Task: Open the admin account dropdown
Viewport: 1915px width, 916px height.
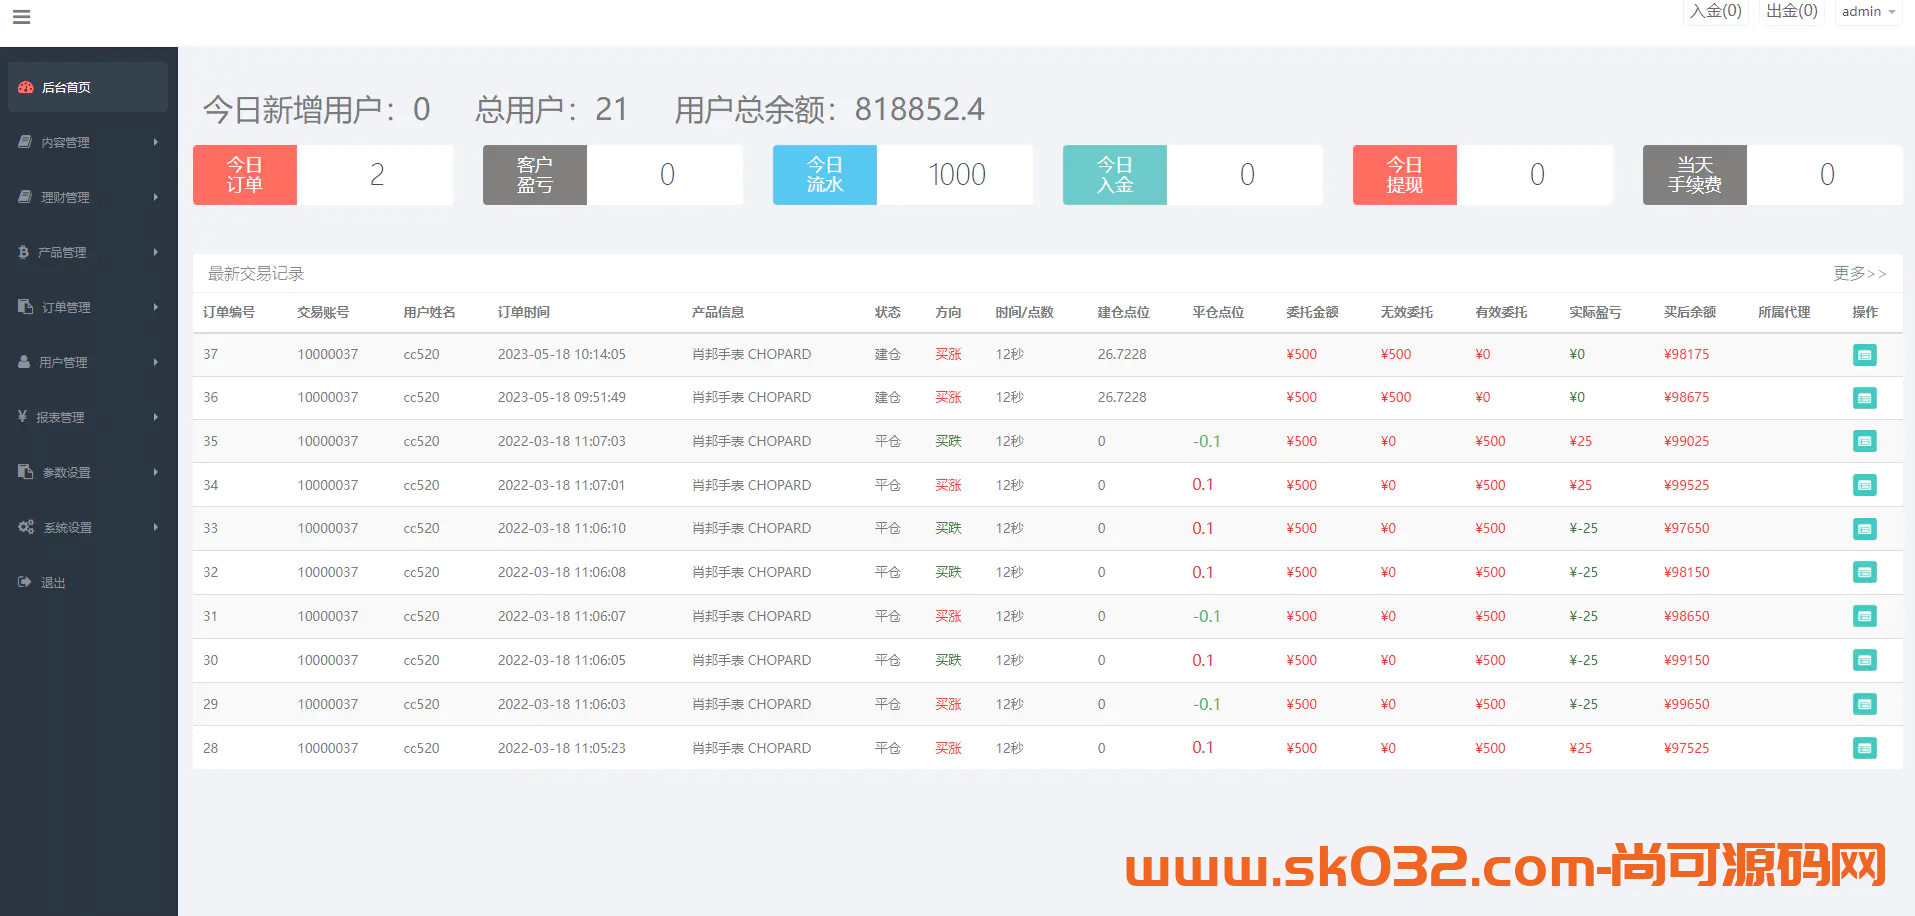Action: (1868, 12)
